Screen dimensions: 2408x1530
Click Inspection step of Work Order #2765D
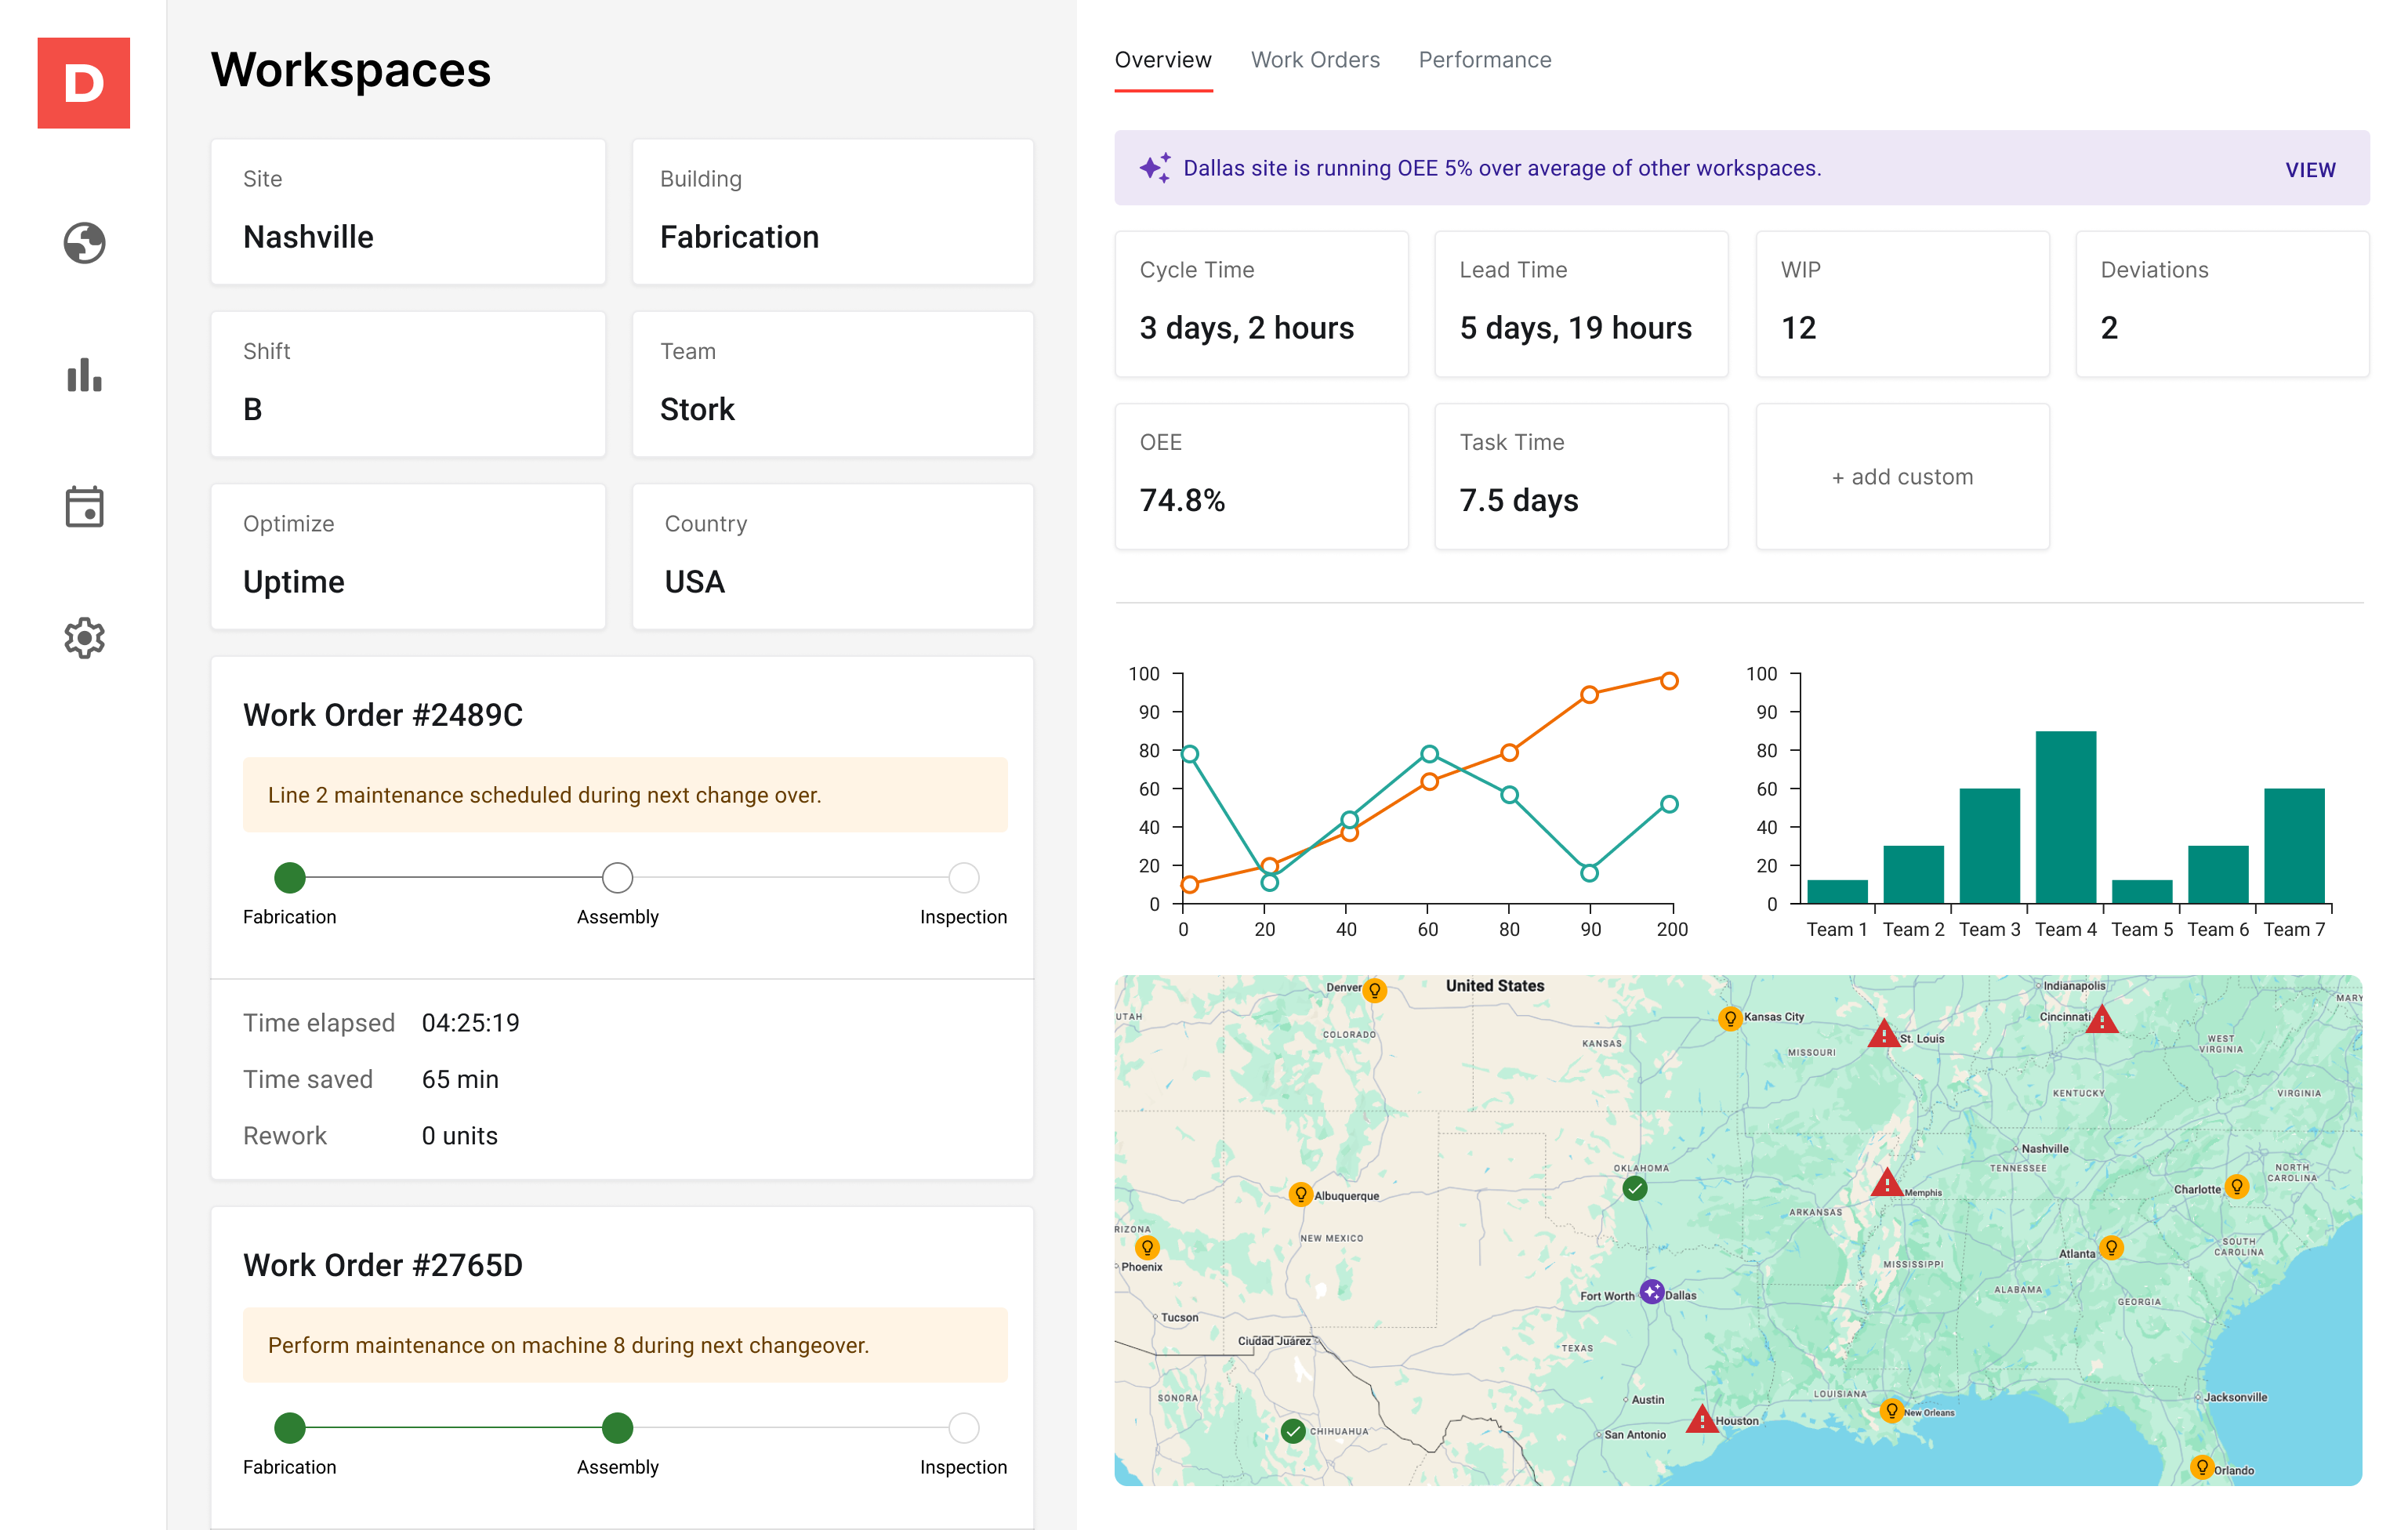pos(963,1427)
